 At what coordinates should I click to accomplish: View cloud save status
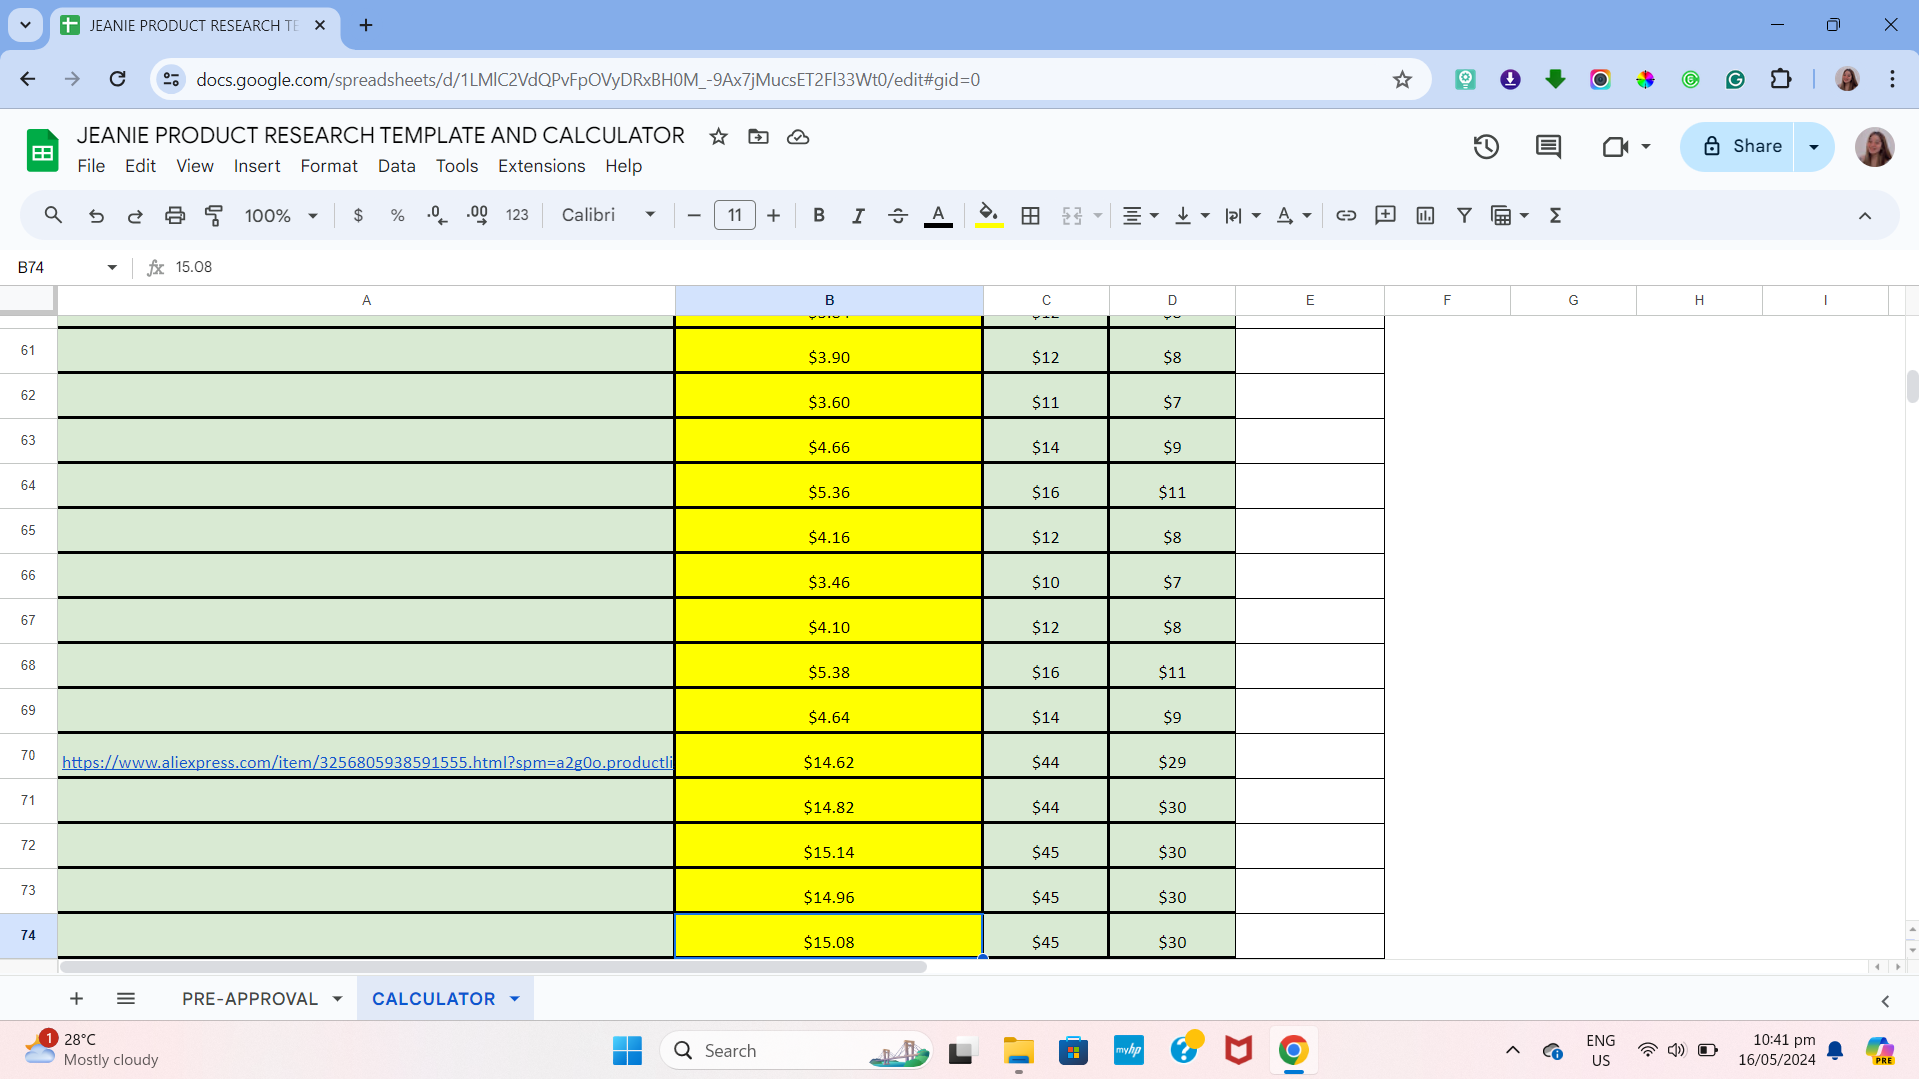(798, 137)
